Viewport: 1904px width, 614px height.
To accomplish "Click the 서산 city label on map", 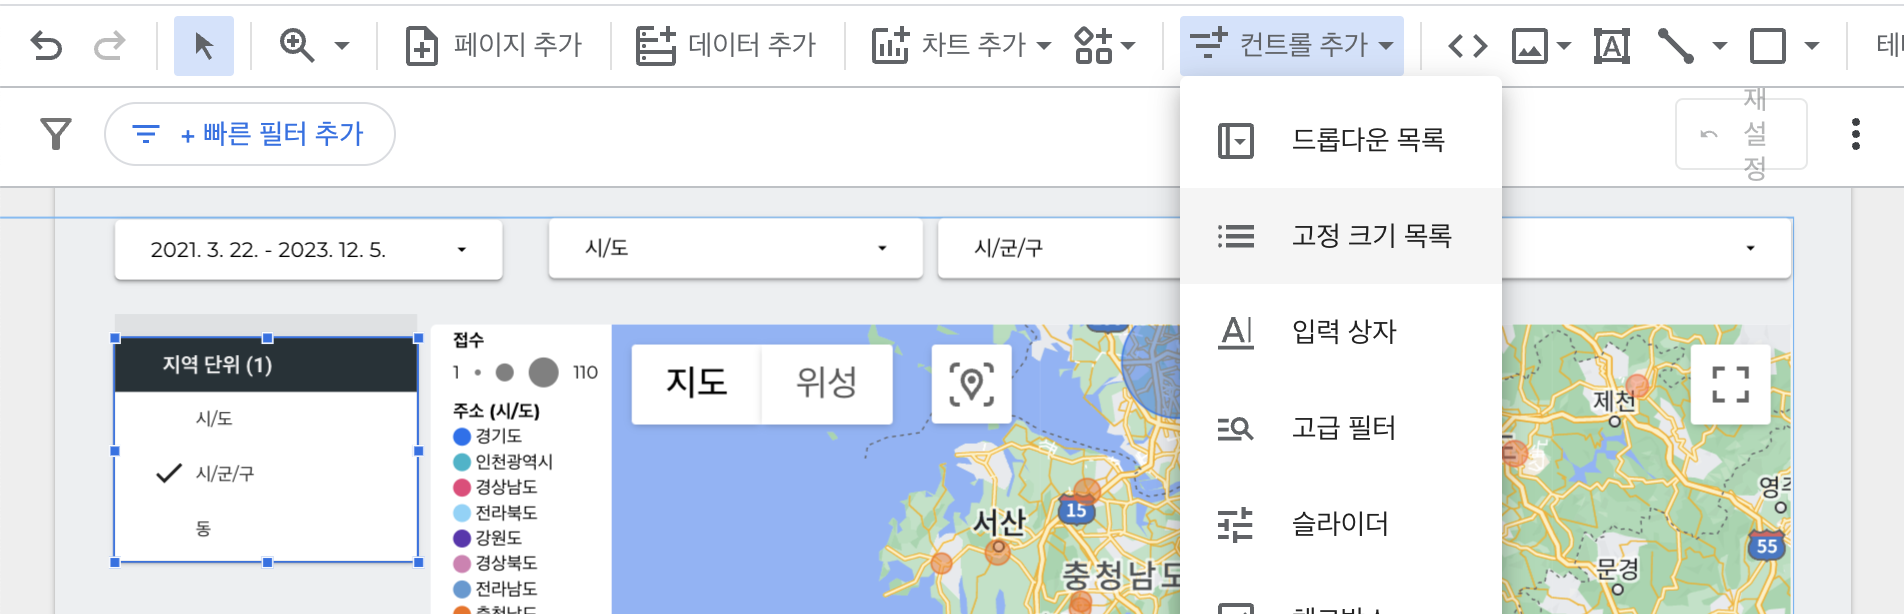I will pos(1000,522).
